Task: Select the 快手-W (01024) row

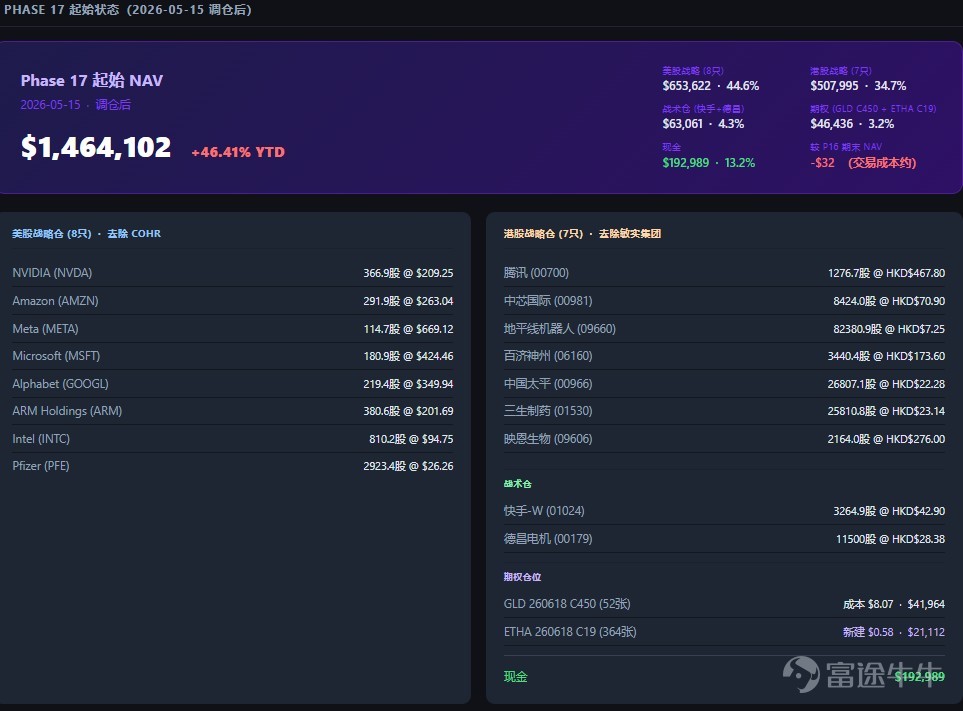Action: coord(724,511)
